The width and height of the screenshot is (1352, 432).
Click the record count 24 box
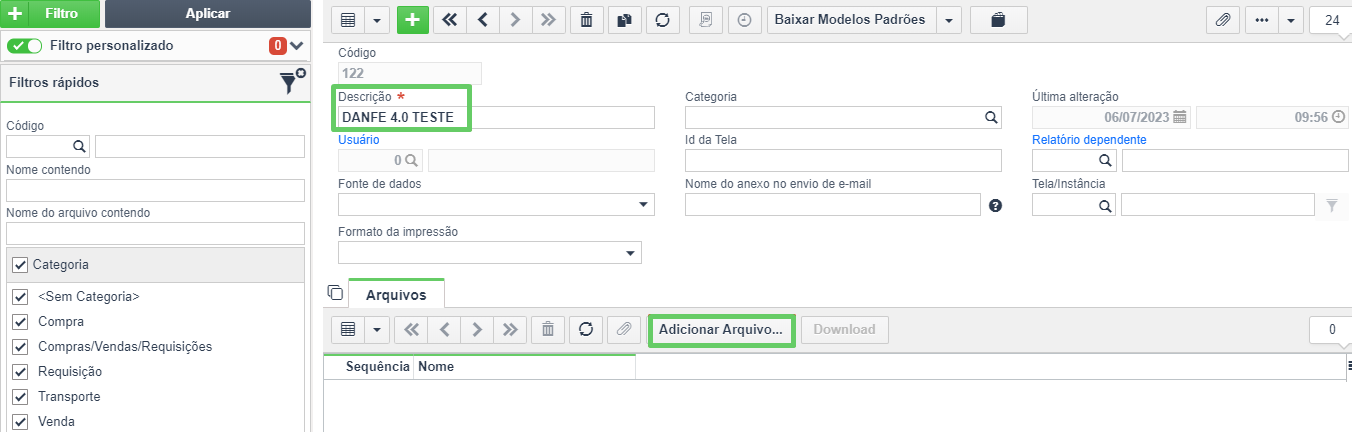[x=1331, y=20]
